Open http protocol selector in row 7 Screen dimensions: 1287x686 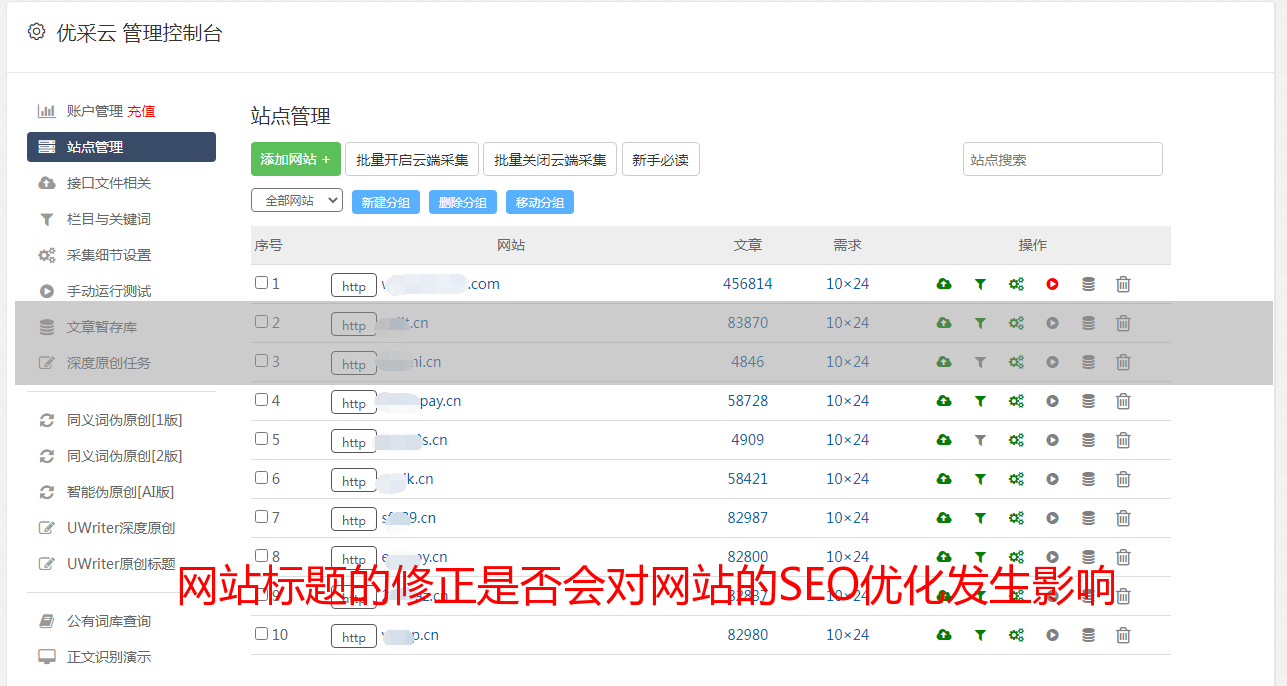pos(354,520)
